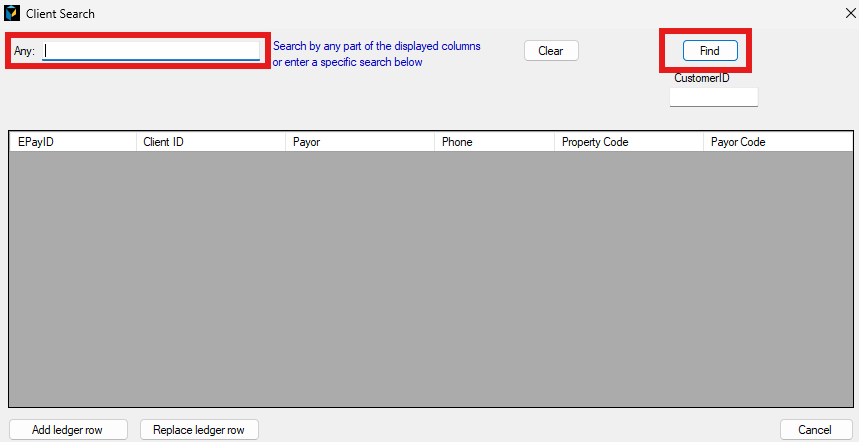This screenshot has height=442, width=859.
Task: Click the blue search hint text
Action: tap(376, 54)
